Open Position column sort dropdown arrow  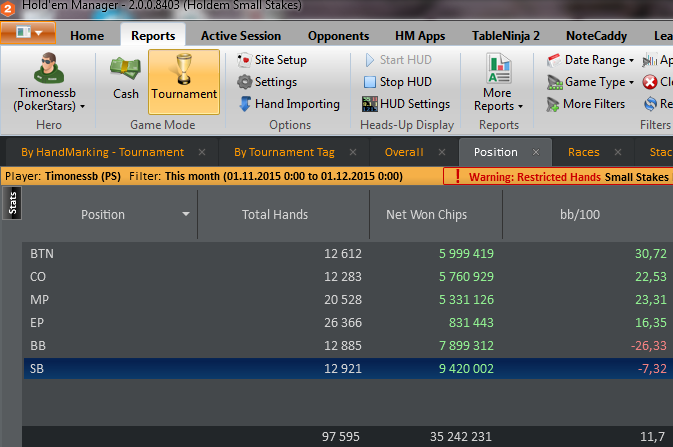(186, 214)
